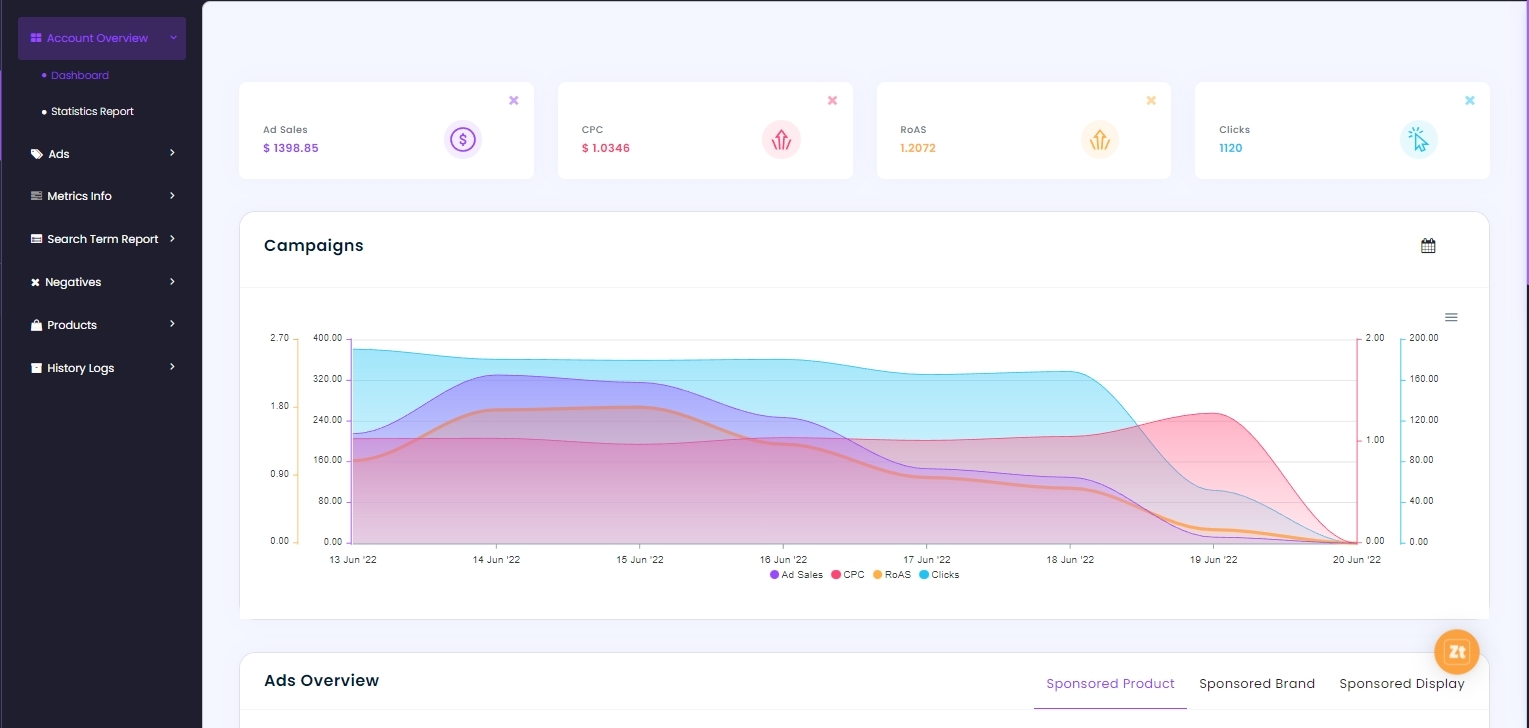The width and height of the screenshot is (1529, 728).
Task: Switch to the Sponsored Brand tab
Action: tap(1257, 683)
